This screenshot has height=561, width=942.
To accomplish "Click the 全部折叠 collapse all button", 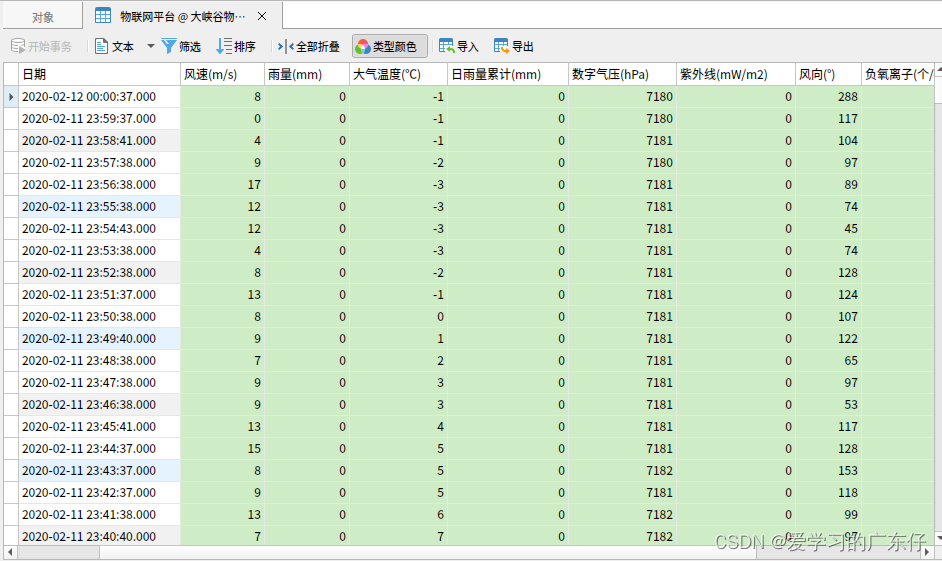I will tap(309, 46).
